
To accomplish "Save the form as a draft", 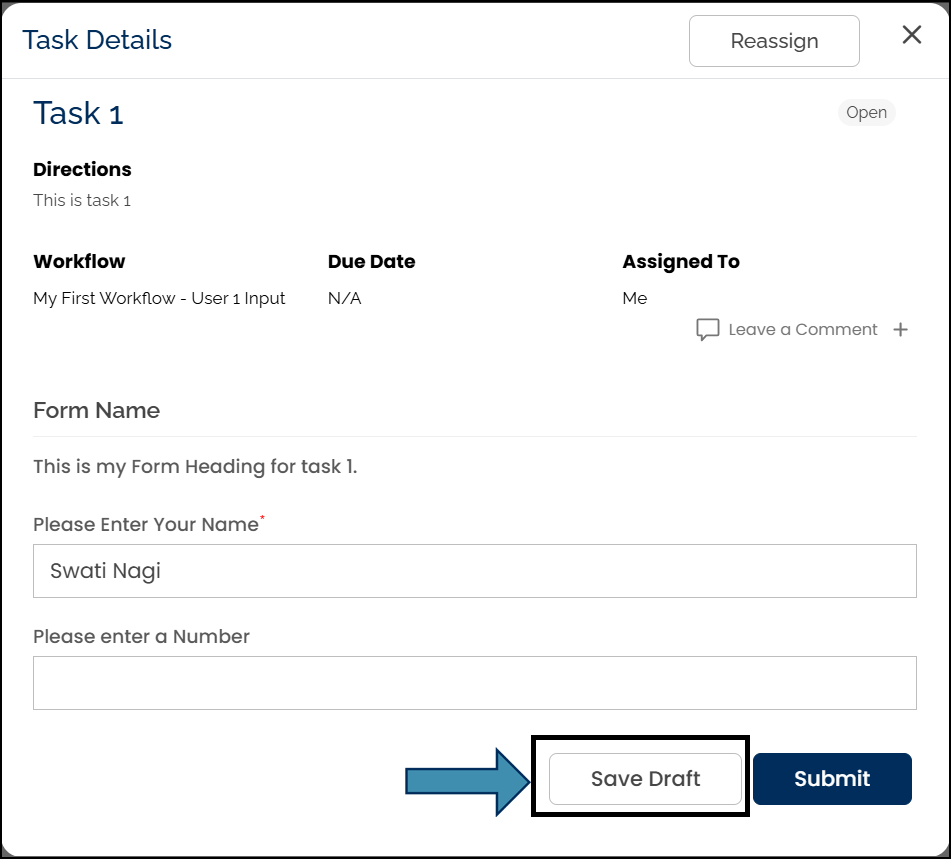I will pos(645,779).
